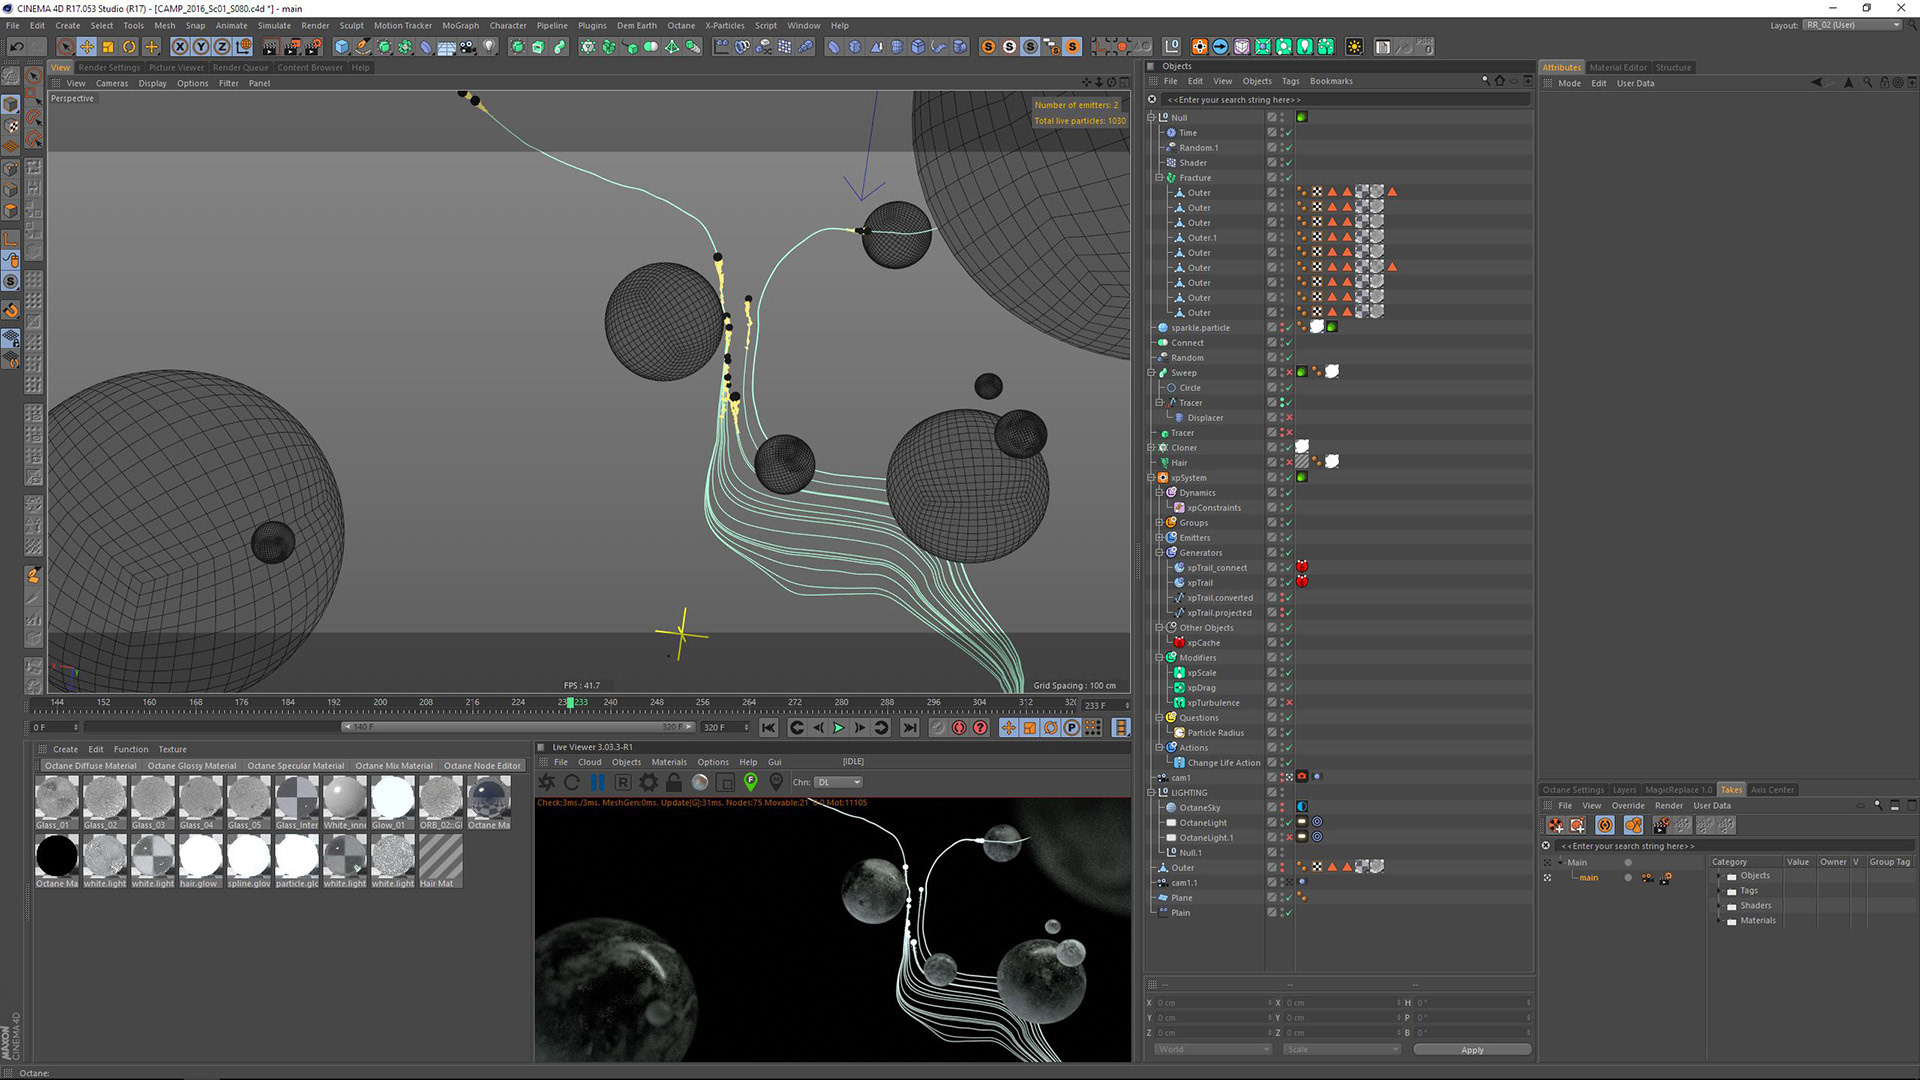Open the Chn channel dropdown in Live Viewer

coord(839,782)
